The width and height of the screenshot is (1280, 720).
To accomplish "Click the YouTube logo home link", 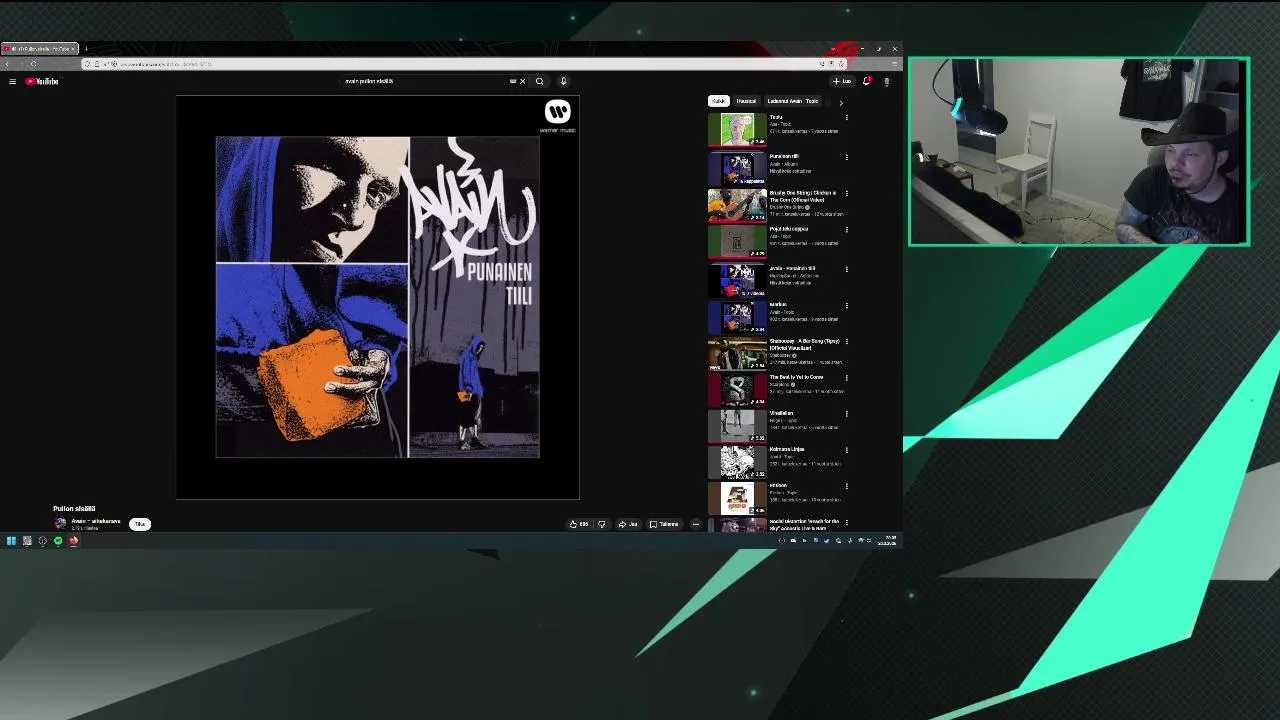I will coord(42,81).
